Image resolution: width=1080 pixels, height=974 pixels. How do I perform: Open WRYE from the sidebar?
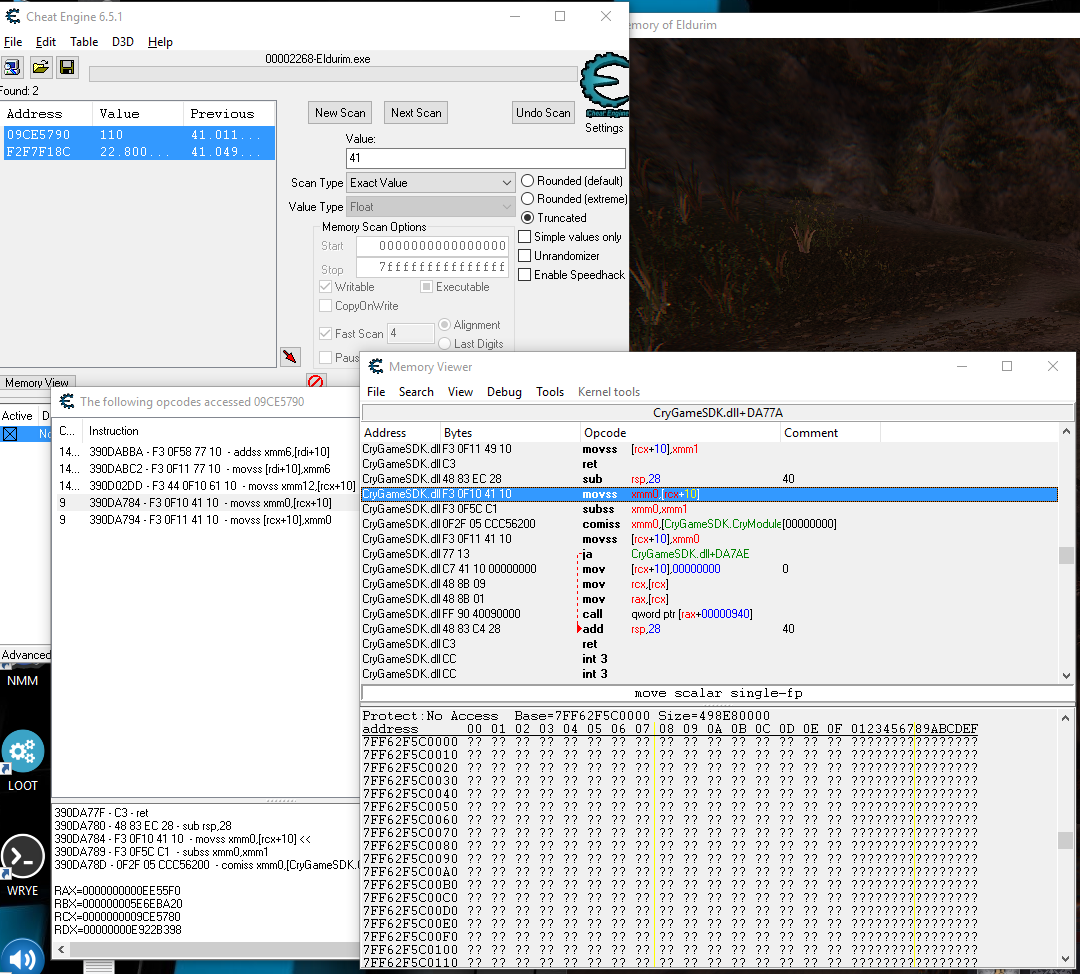(22, 856)
